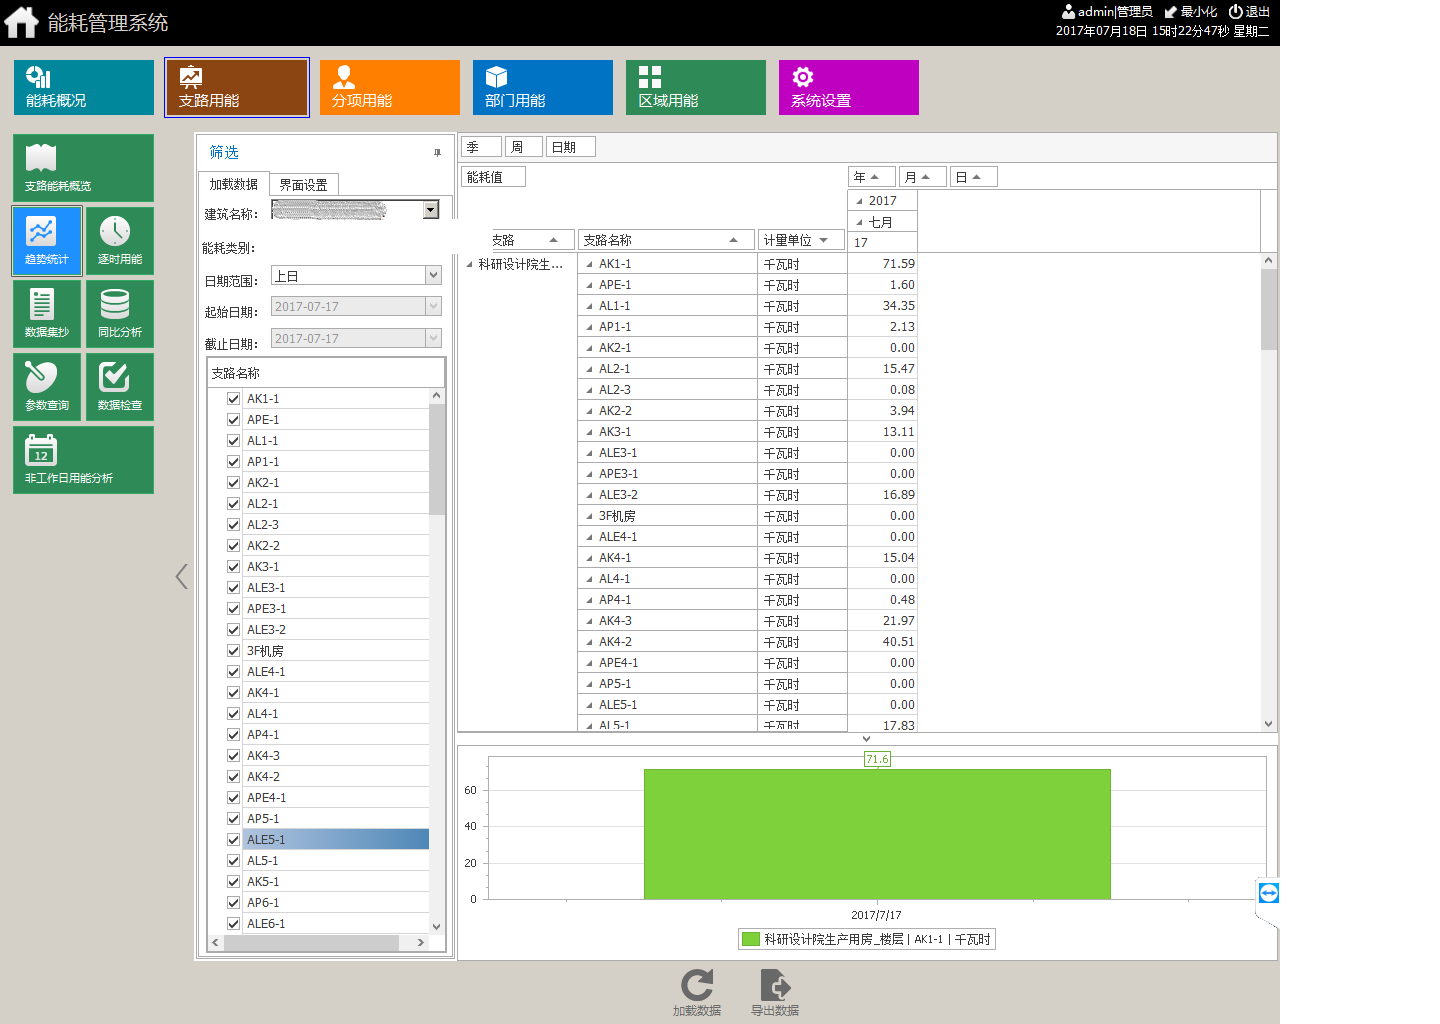The height and width of the screenshot is (1024, 1440).
Task: Click the green AK1-1 legend swatch
Action: click(750, 939)
